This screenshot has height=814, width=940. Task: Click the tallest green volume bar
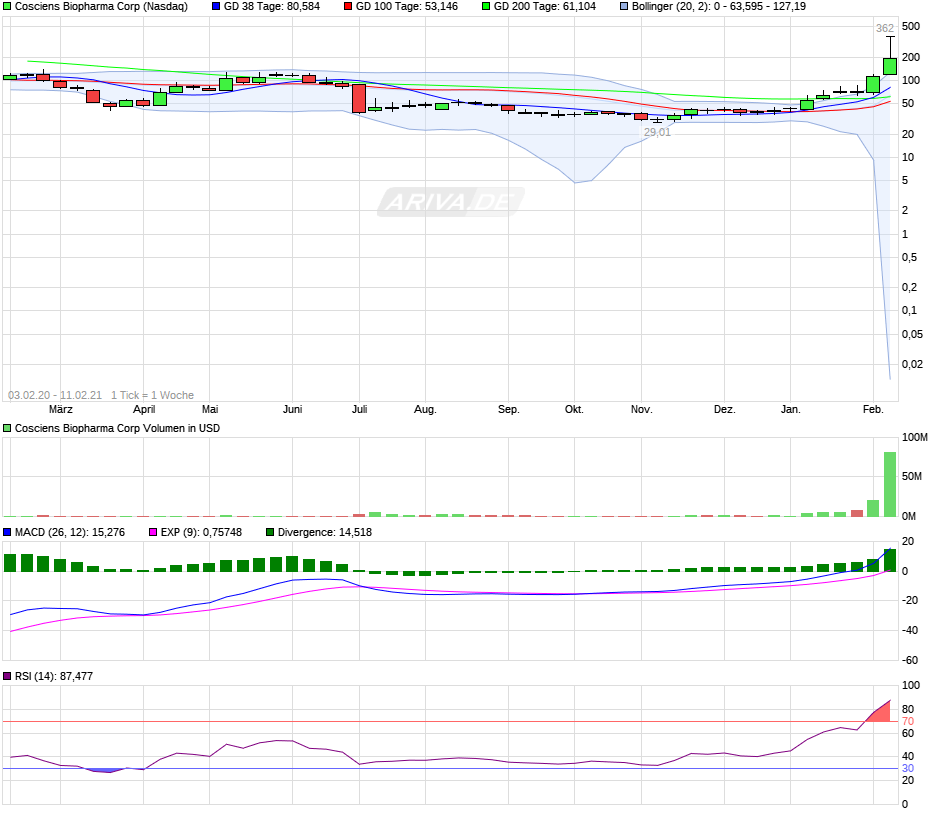[x=890, y=484]
